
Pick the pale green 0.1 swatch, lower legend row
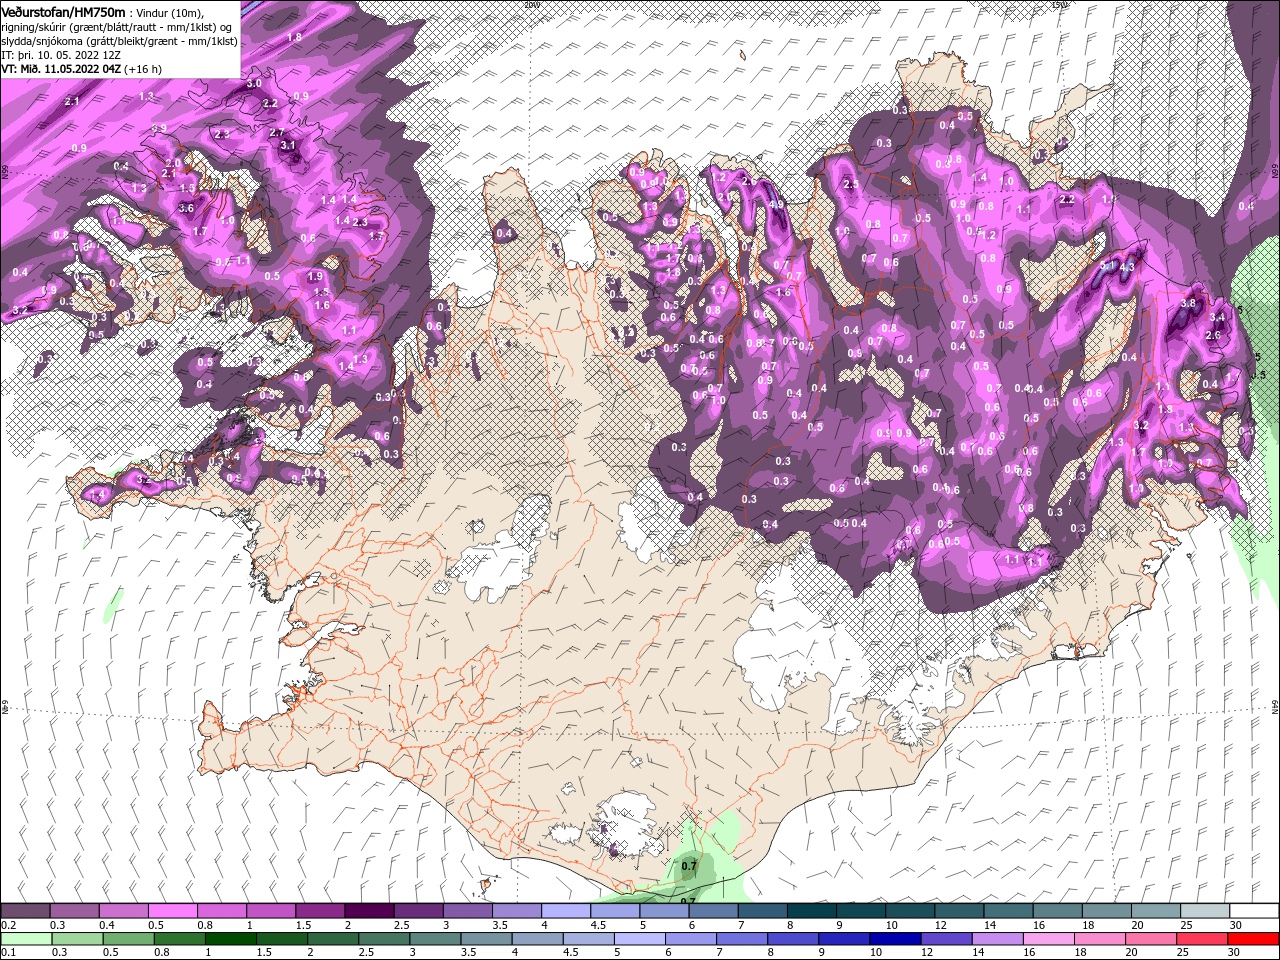(x=25, y=939)
